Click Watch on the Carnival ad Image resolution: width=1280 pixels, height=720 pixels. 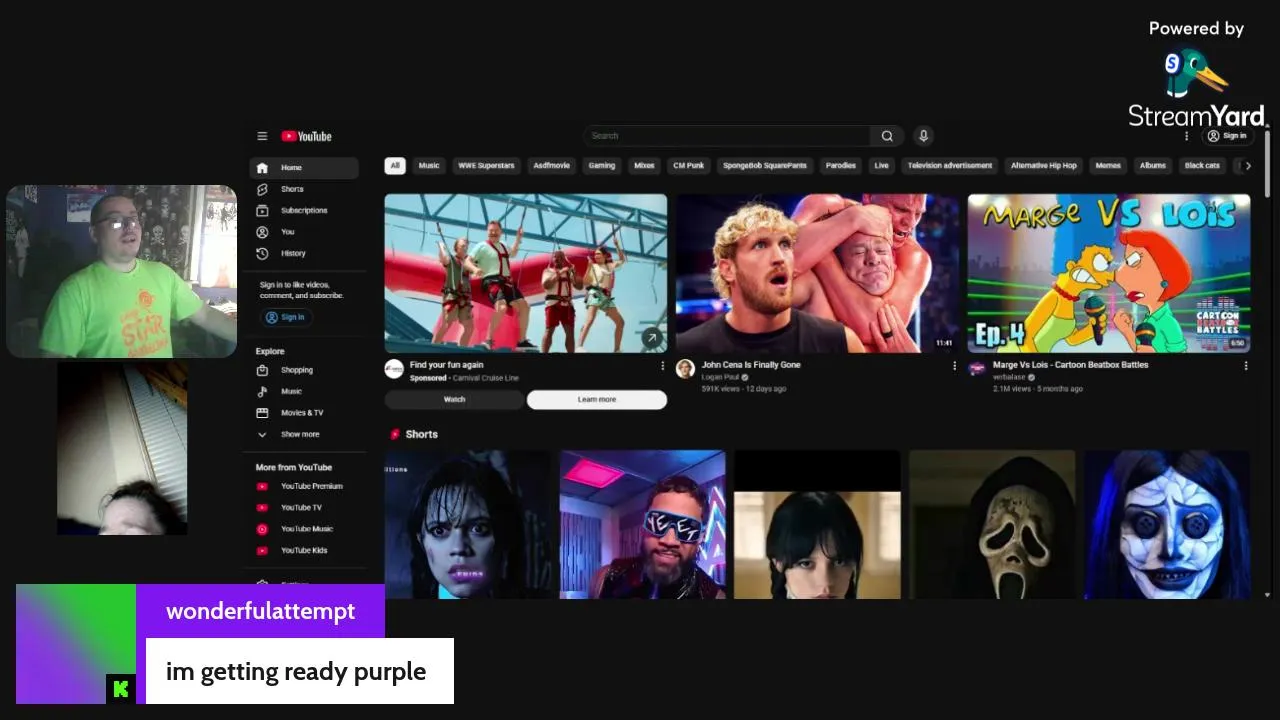(454, 400)
